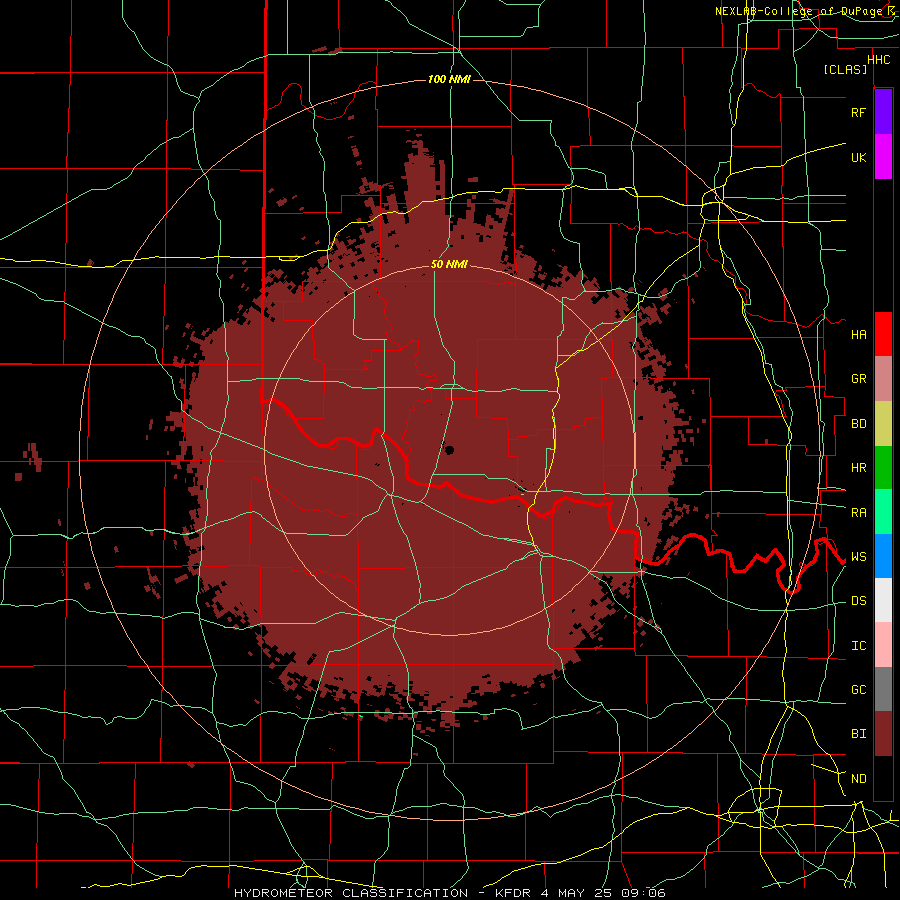Screen dimensions: 900x900
Task: Click the HHC product label
Action: point(879,60)
